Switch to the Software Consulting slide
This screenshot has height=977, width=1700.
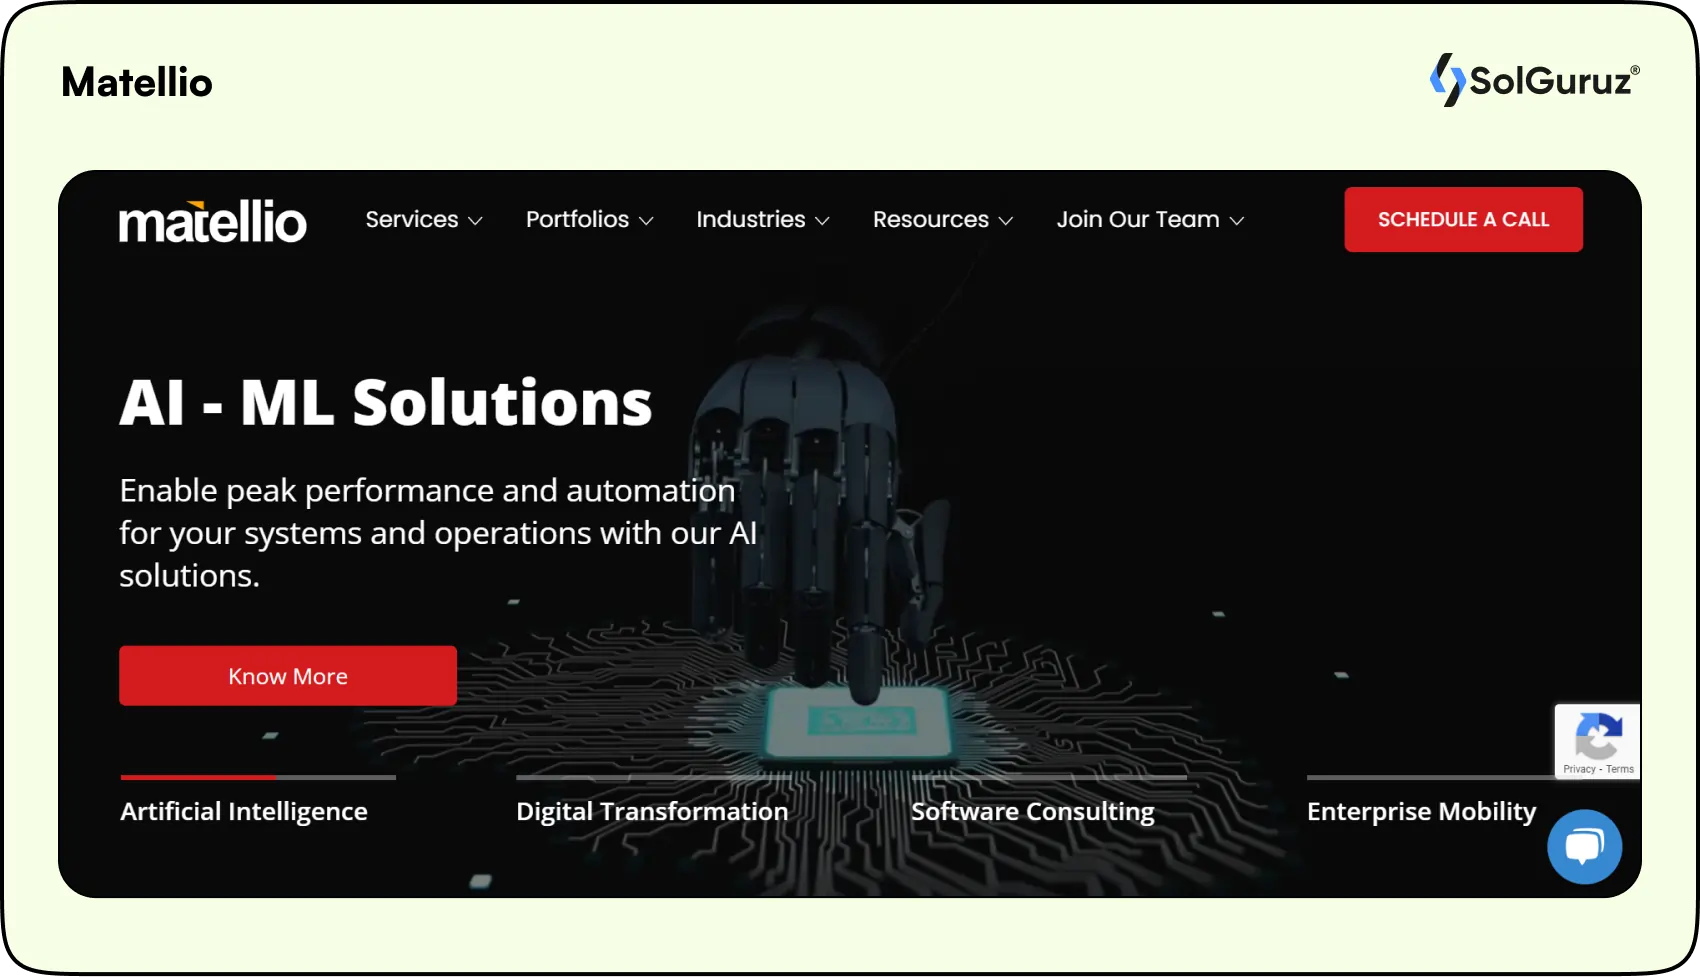tap(1032, 811)
